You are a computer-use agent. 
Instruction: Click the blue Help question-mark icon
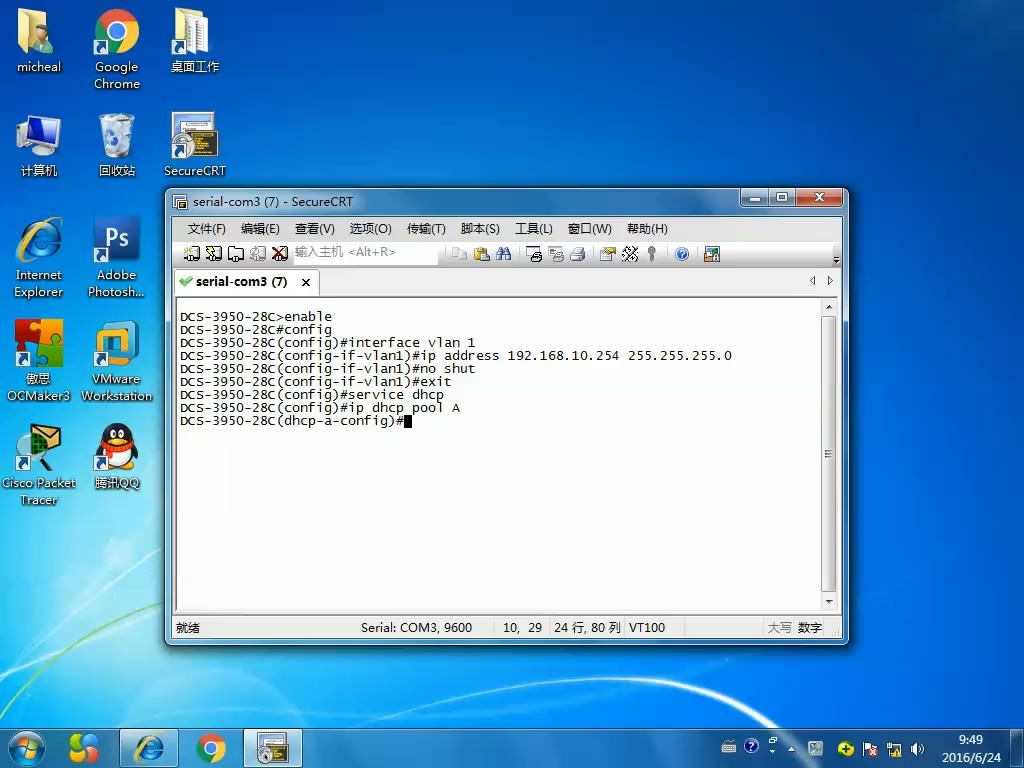(682, 254)
